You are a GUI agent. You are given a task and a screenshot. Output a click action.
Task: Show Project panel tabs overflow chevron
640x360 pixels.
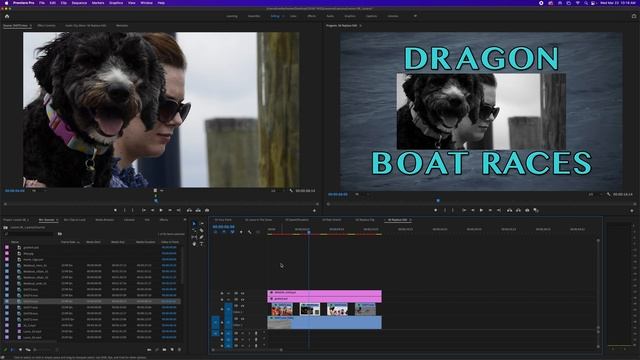pos(185,220)
